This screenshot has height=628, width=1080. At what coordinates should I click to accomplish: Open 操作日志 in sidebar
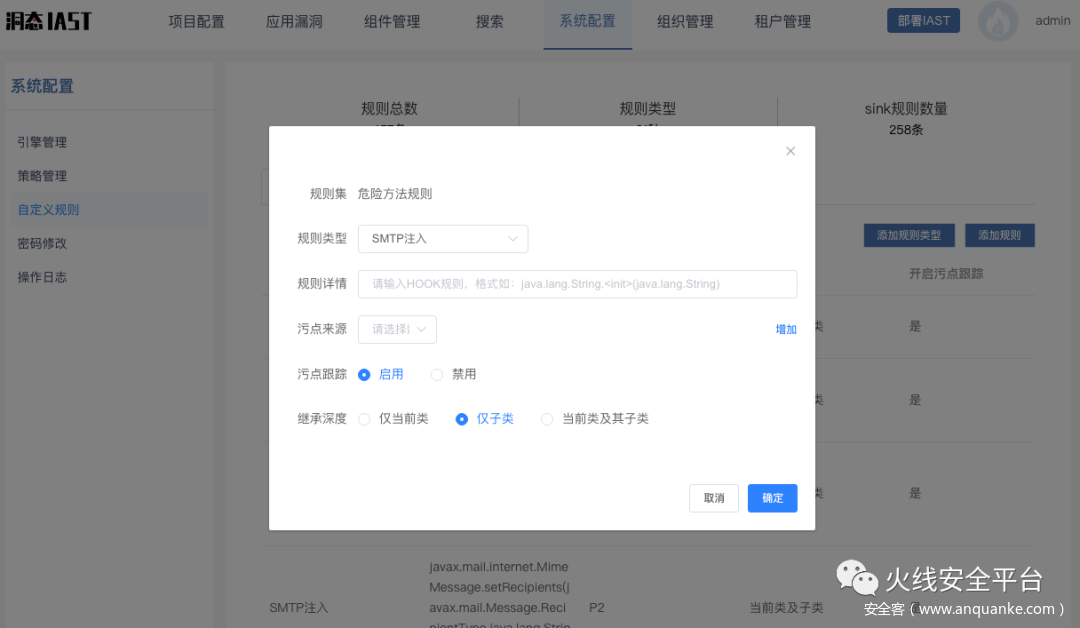tap(42, 277)
